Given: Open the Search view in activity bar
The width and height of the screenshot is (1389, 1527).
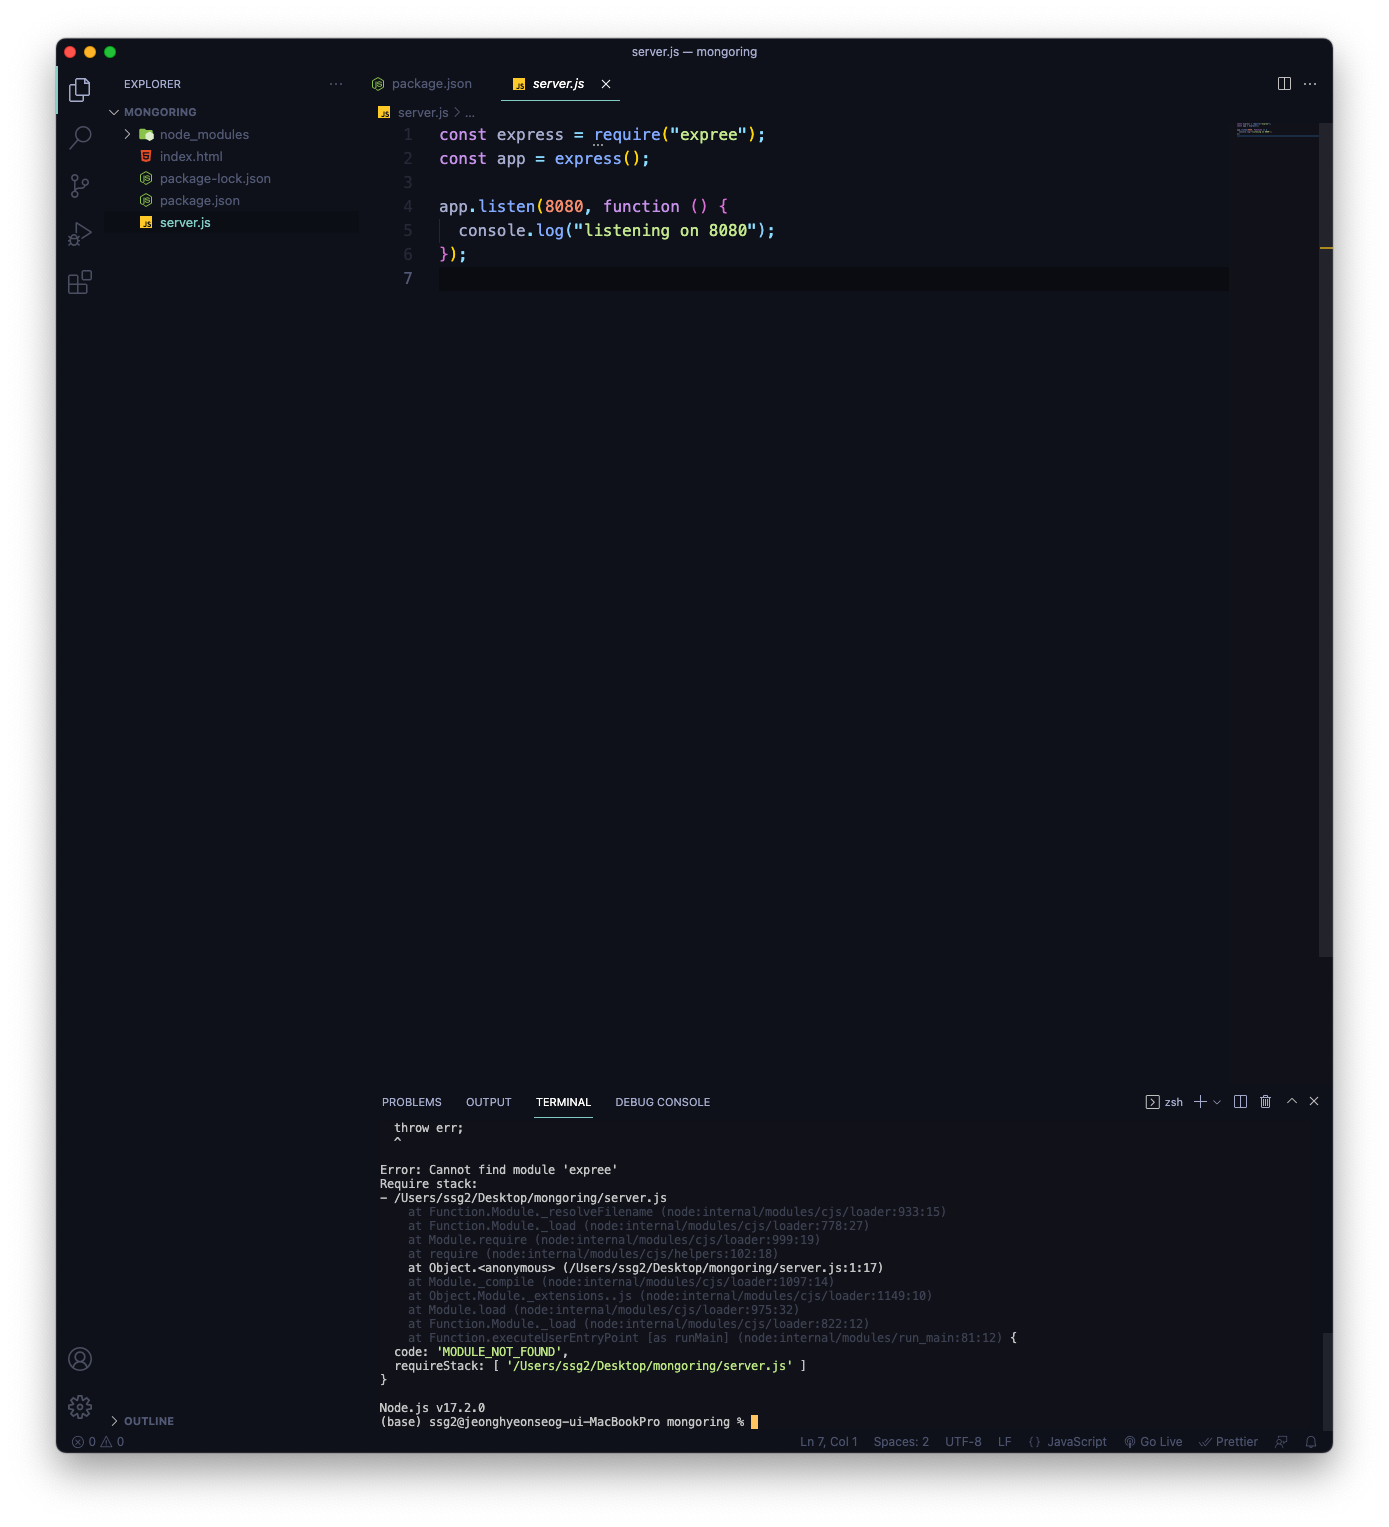Looking at the screenshot, I should (80, 137).
